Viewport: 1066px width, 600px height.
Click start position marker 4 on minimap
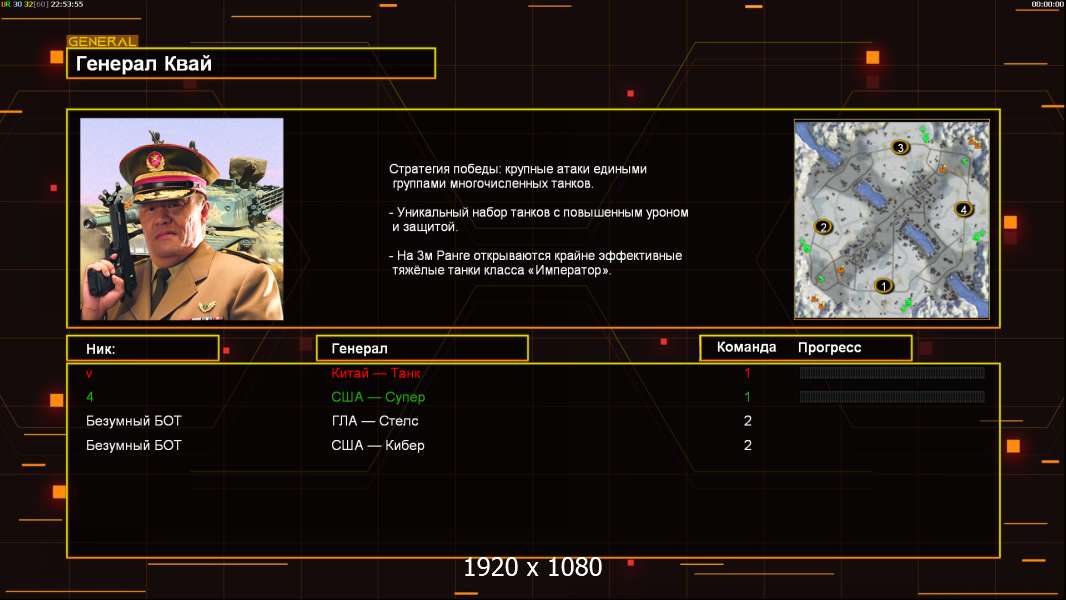(x=963, y=209)
